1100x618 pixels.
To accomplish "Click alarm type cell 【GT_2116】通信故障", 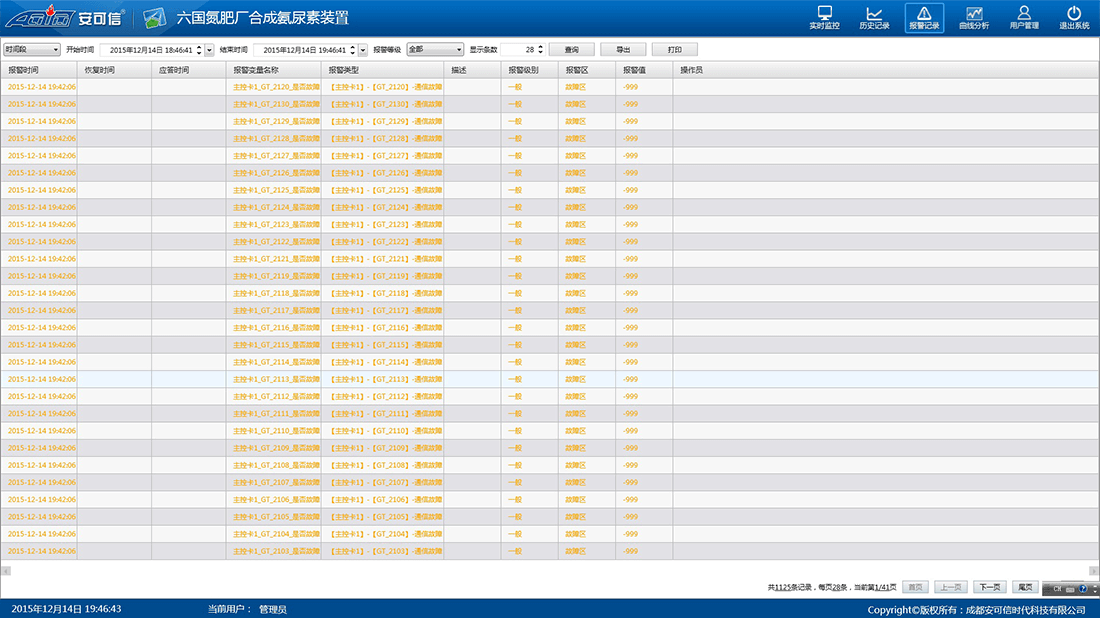I will pyautogui.click(x=386, y=328).
